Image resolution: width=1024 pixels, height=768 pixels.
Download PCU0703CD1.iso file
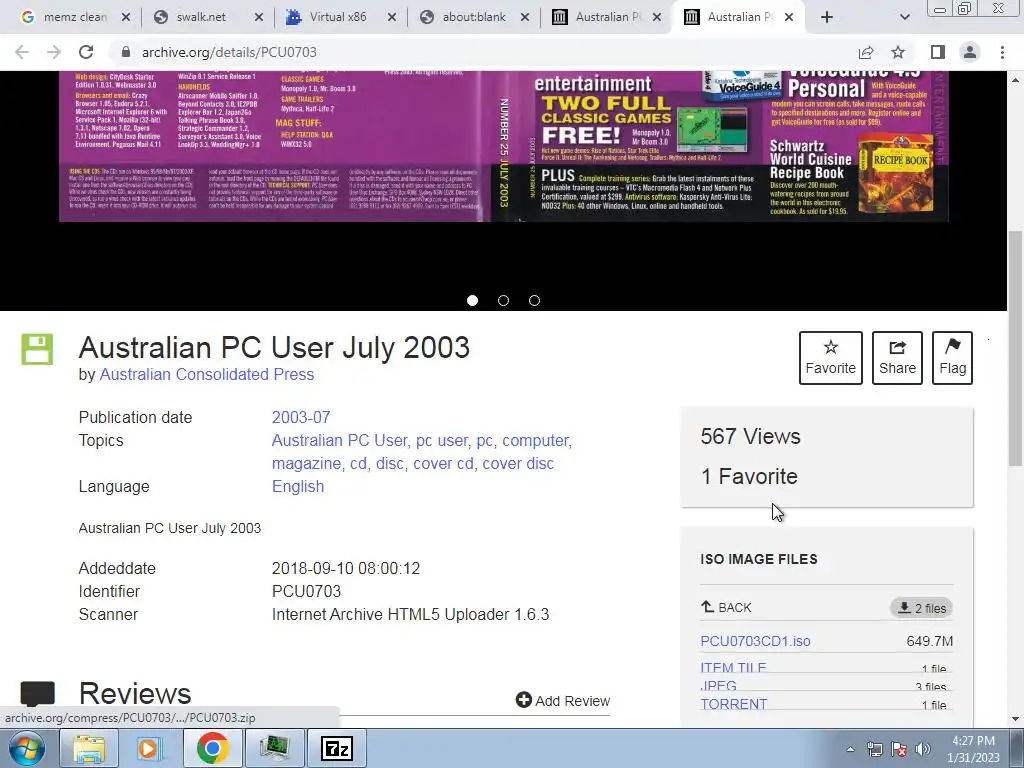point(756,641)
